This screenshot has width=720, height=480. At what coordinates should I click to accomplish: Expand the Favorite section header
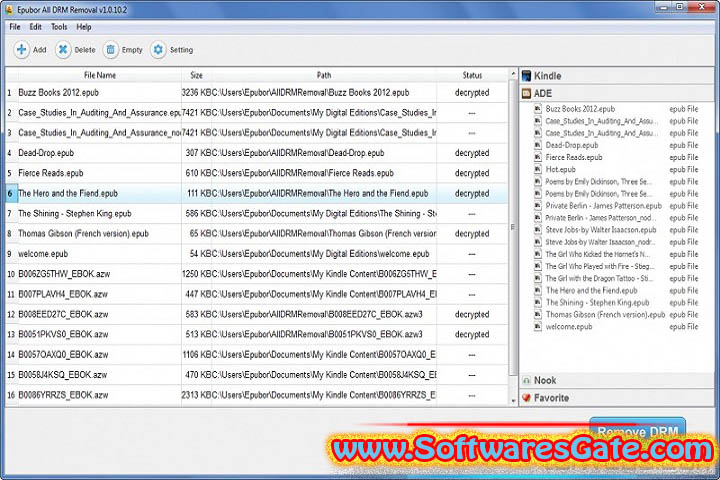[x=617, y=398]
